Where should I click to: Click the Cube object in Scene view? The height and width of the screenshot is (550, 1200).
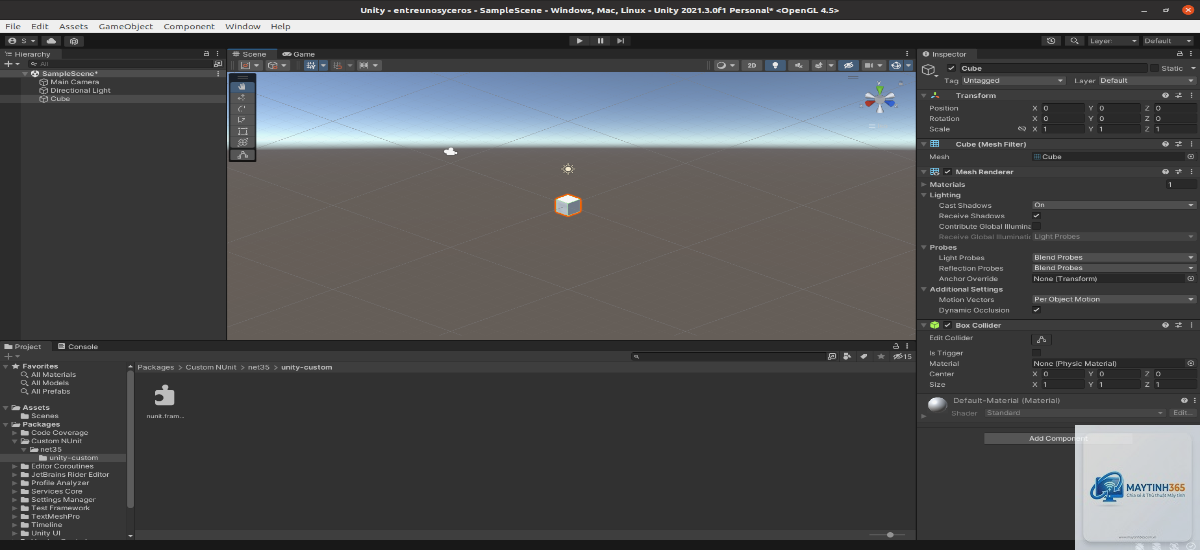(x=568, y=205)
